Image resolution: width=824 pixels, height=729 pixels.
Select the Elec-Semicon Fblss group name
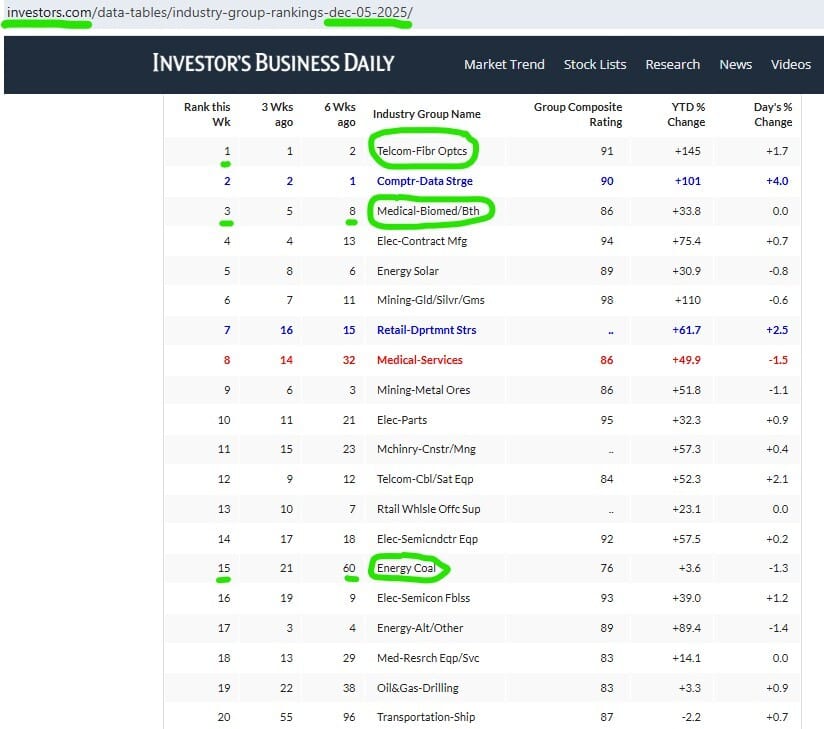tap(424, 598)
